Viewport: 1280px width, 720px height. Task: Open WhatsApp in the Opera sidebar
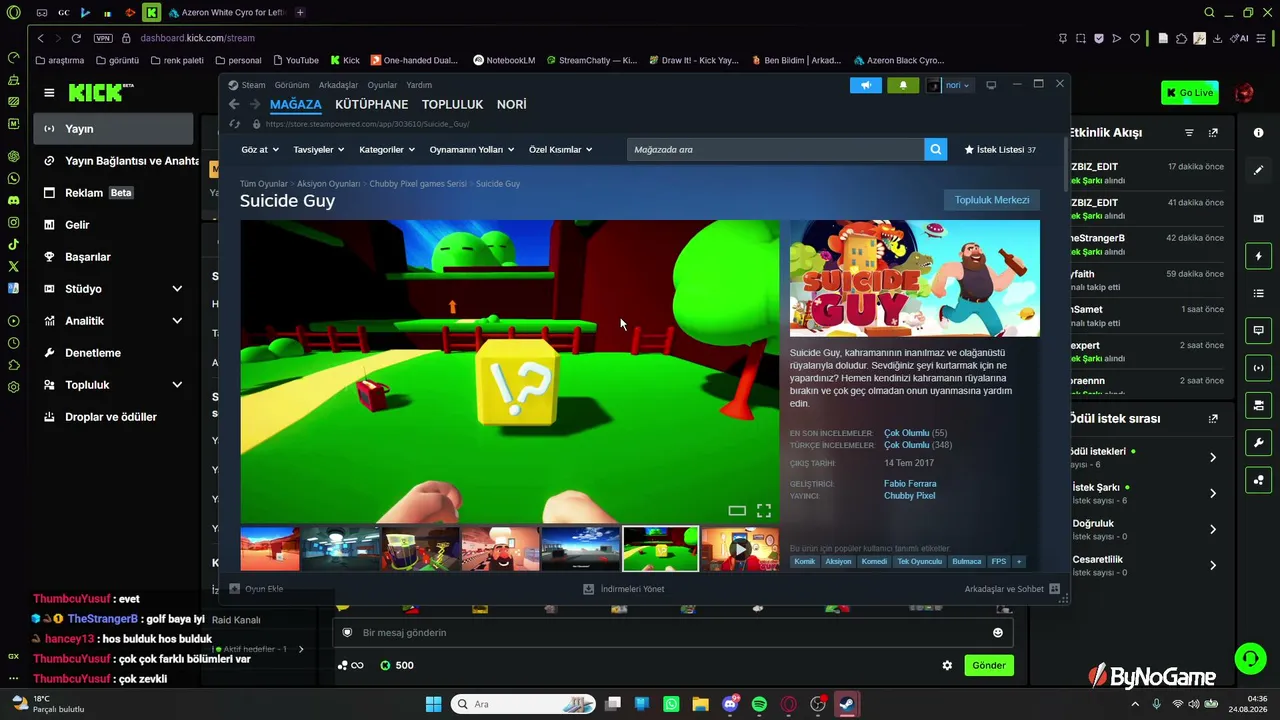pos(13,178)
